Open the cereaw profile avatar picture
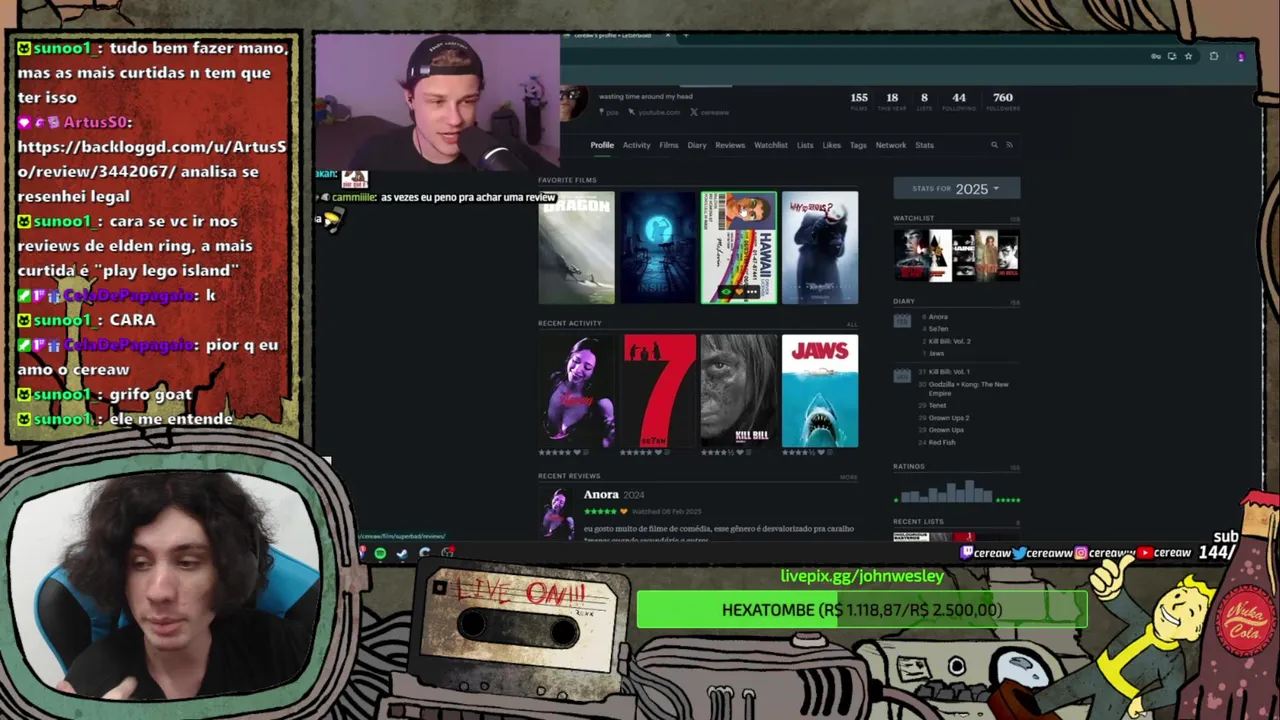The width and height of the screenshot is (1280, 720). tap(573, 103)
